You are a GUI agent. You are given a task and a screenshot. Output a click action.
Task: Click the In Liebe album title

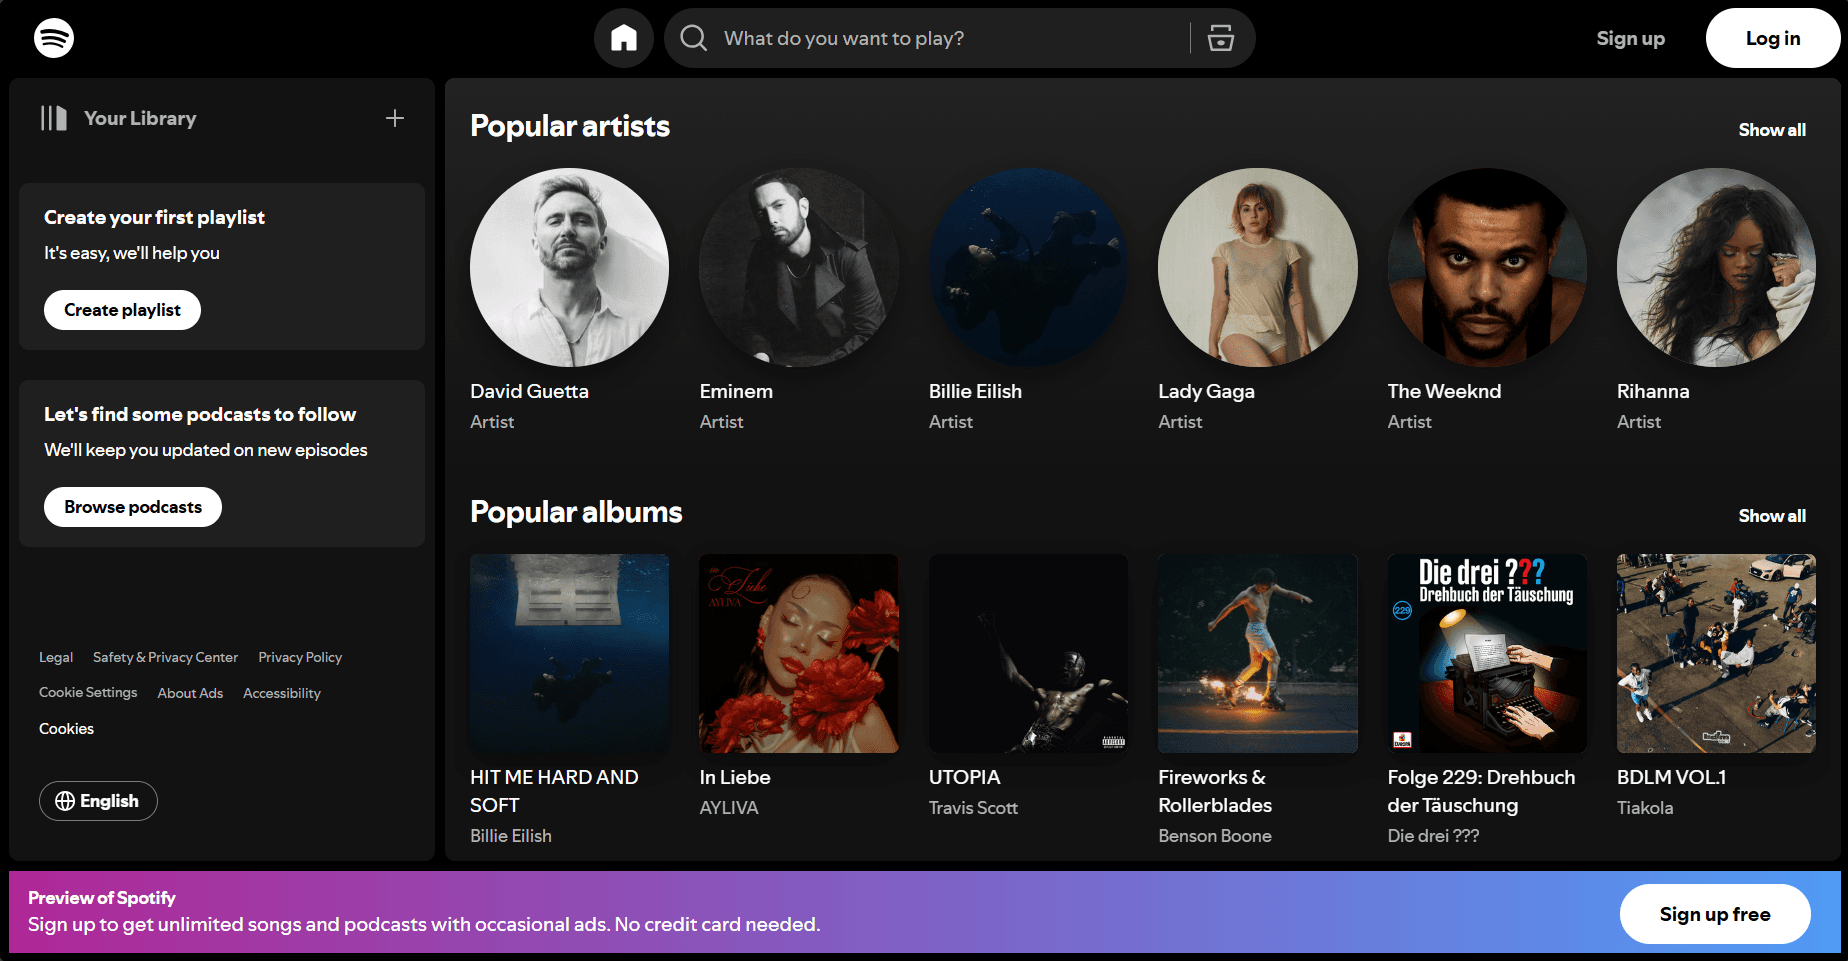click(735, 777)
